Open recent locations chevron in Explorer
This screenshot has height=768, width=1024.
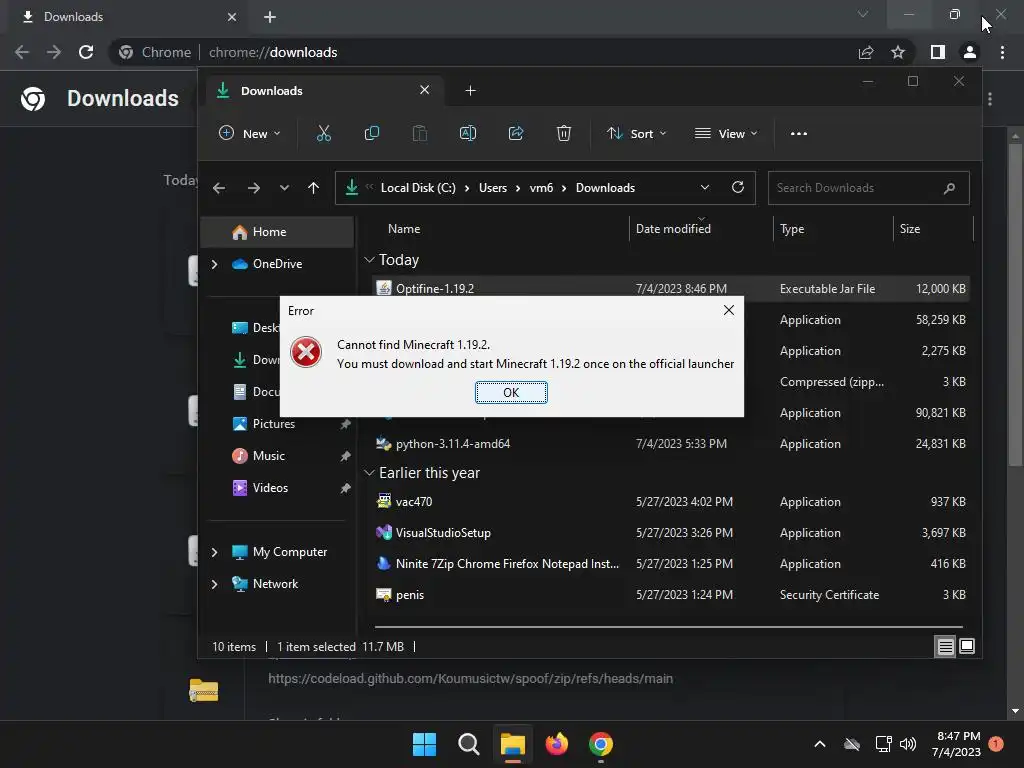[284, 188]
